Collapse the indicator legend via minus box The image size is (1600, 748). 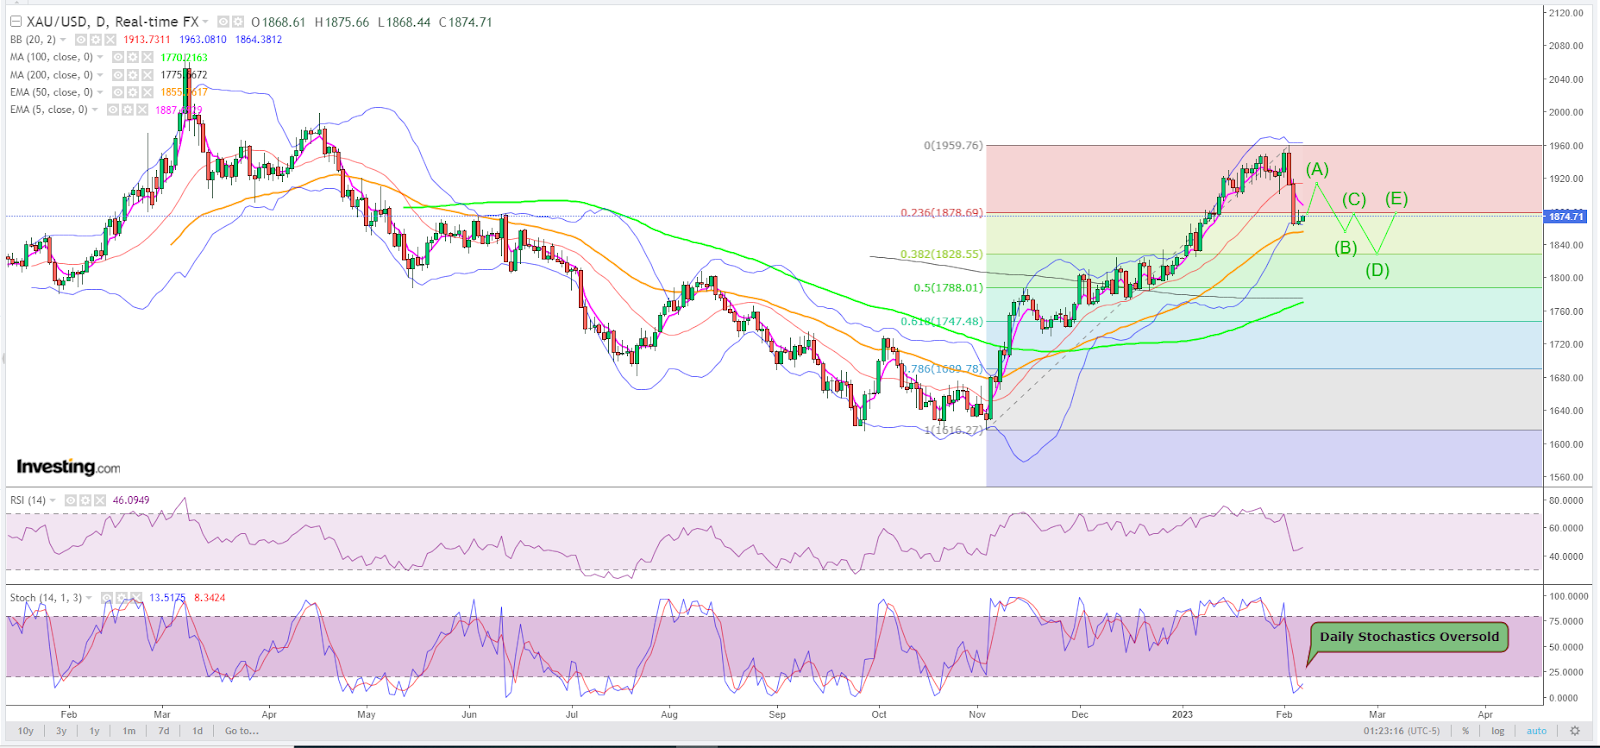click(x=16, y=21)
